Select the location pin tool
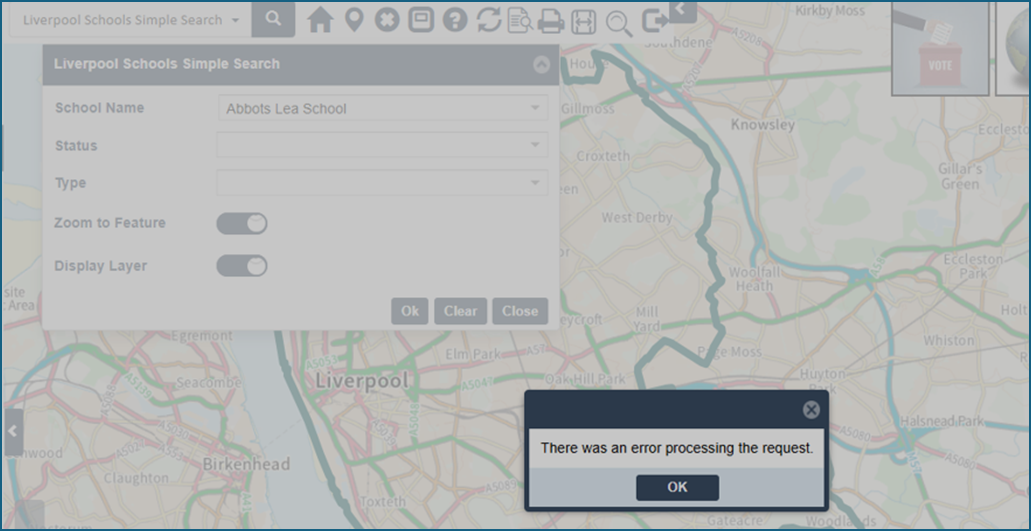Image resolution: width=1031 pixels, height=531 pixels. (354, 20)
